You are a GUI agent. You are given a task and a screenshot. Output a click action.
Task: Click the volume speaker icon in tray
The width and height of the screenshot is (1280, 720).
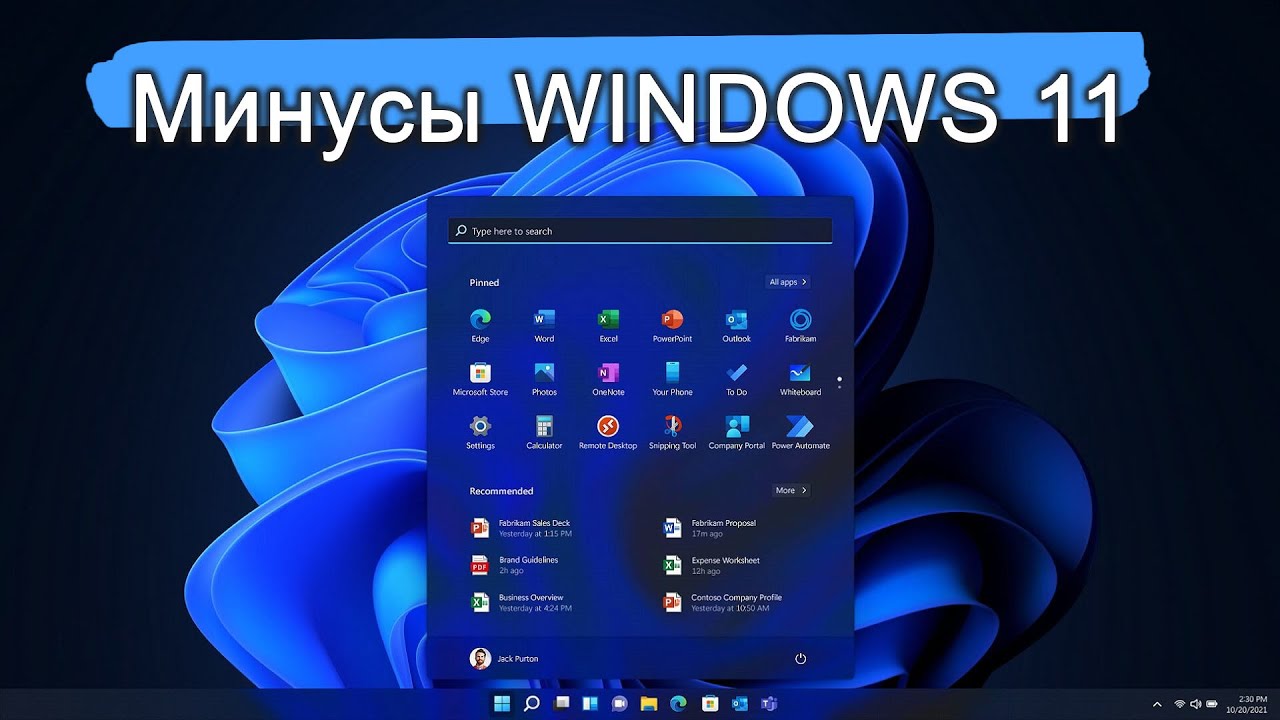(1196, 704)
